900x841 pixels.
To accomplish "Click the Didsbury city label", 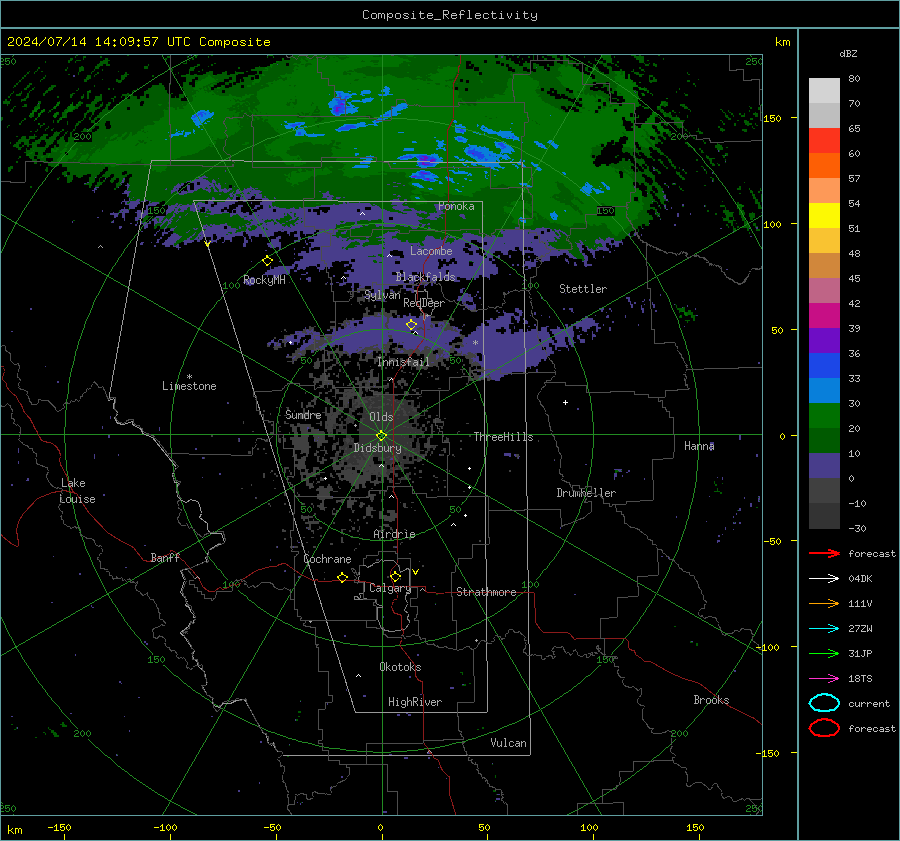I will (x=377, y=448).
